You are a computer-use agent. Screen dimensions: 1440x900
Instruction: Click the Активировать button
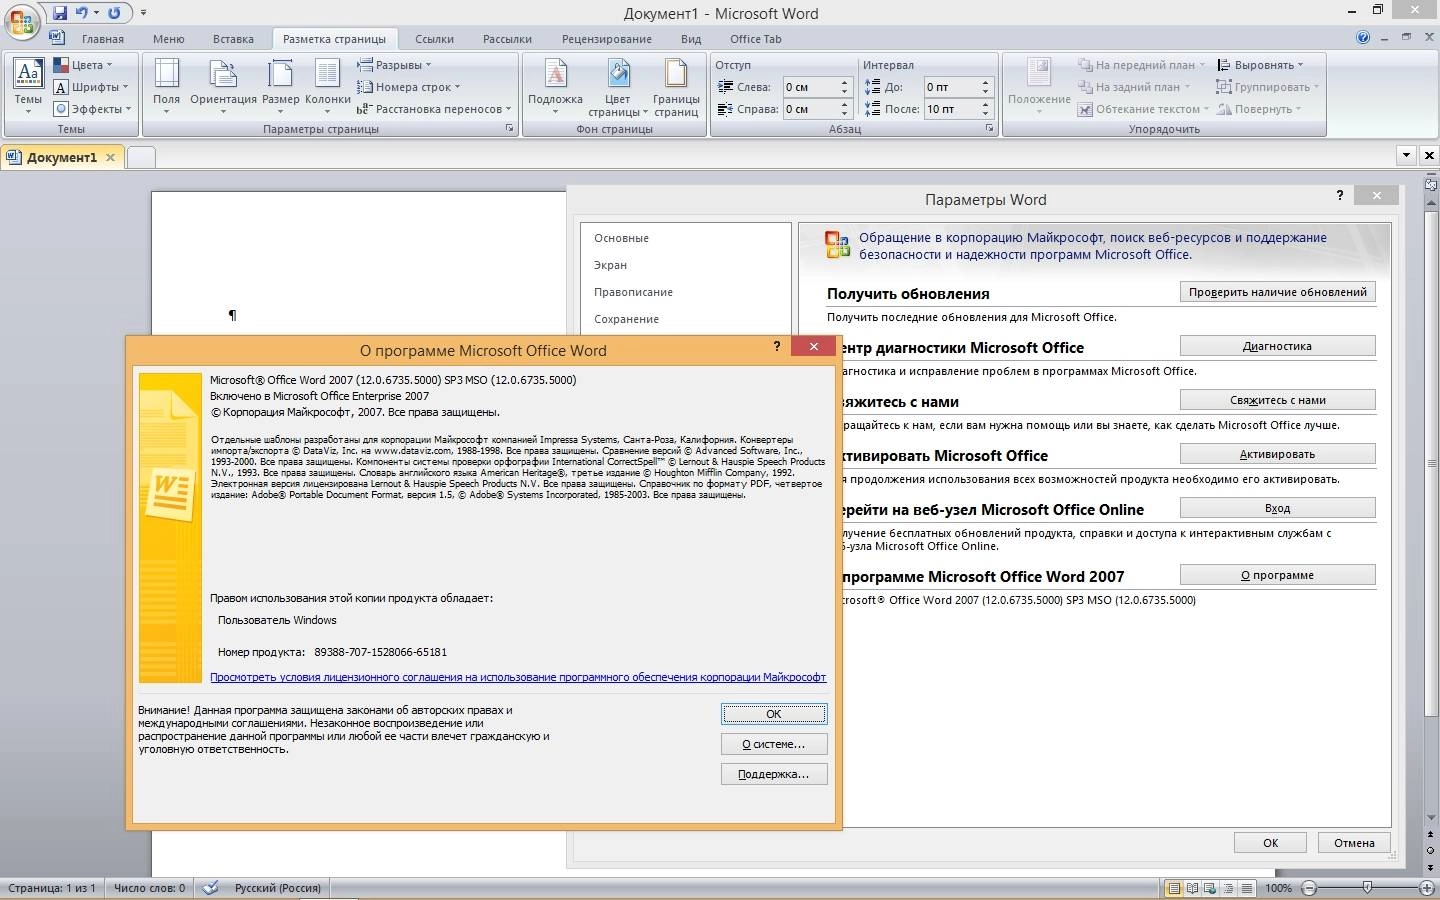pyautogui.click(x=1278, y=454)
